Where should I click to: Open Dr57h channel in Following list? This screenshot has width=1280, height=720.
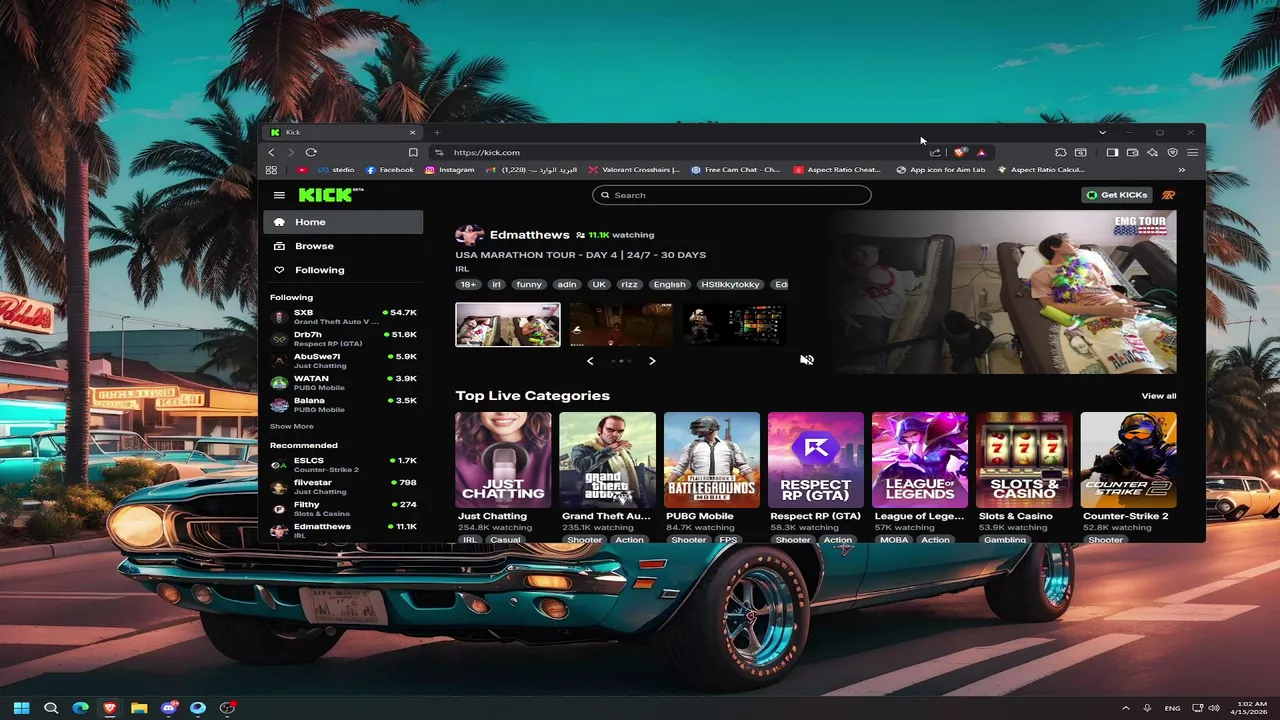(x=343, y=339)
